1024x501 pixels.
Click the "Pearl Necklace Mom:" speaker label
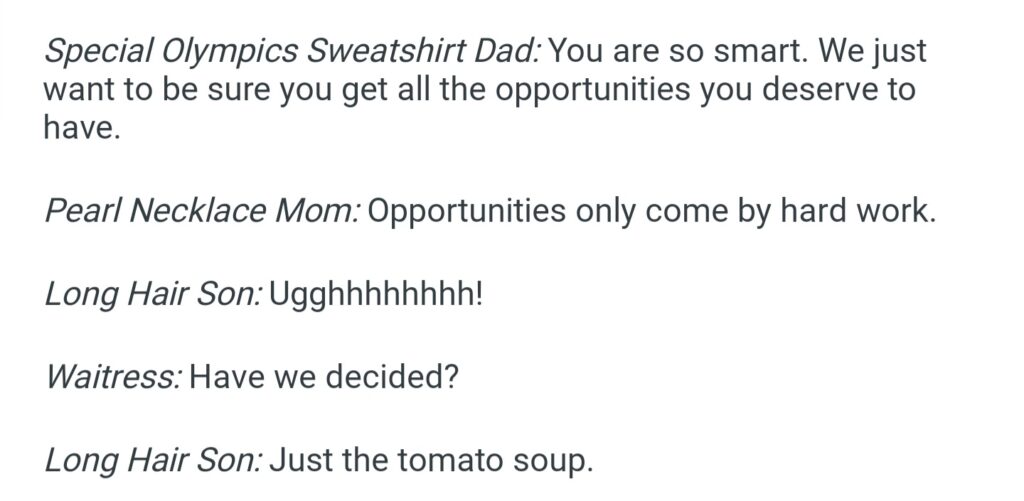(x=202, y=212)
